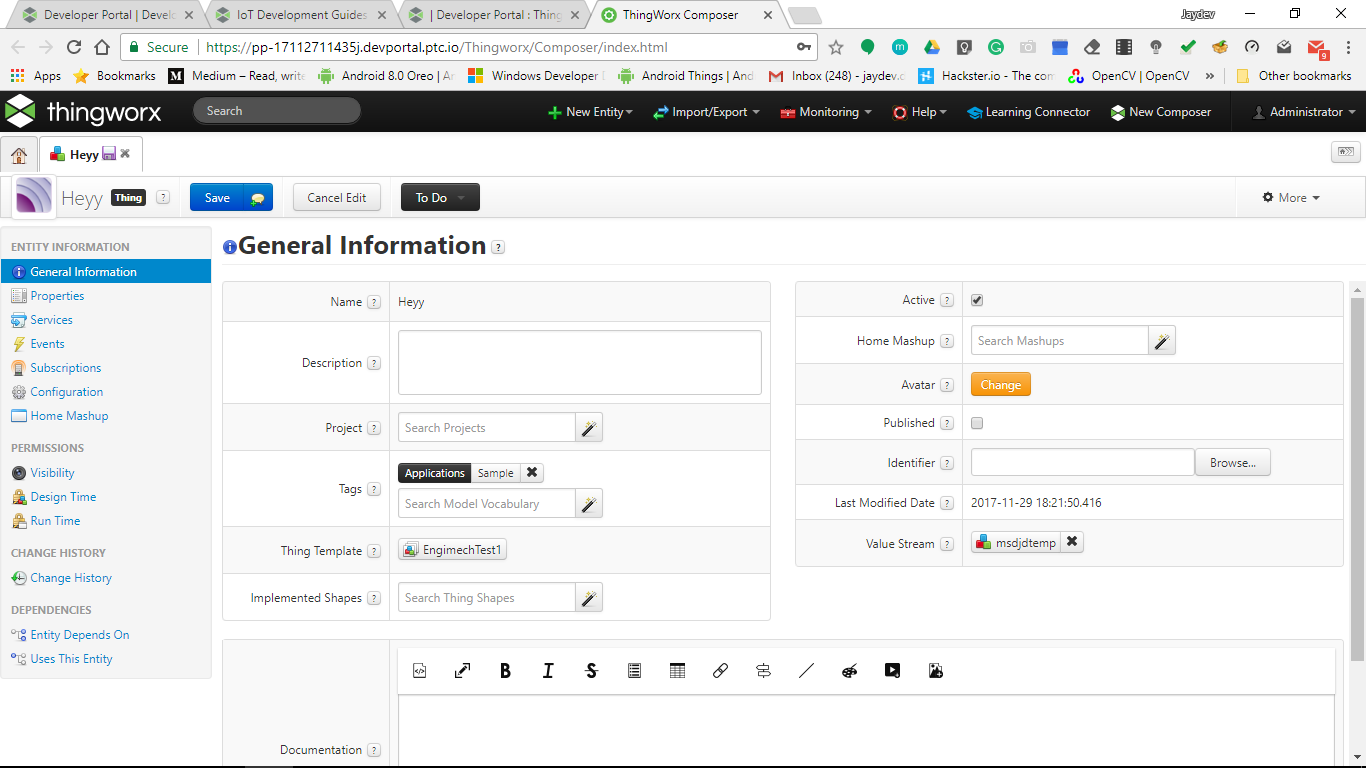Expand the More options menu
The image size is (1366, 768).
(x=1289, y=197)
